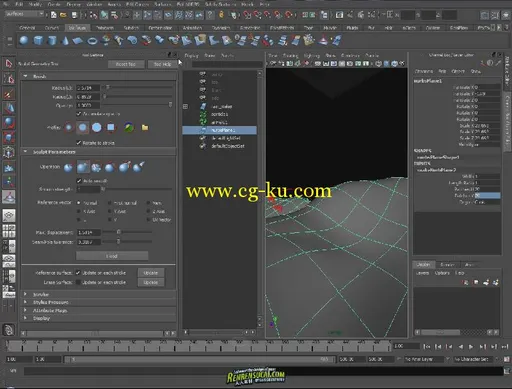Click the Reset Tool button
Image resolution: width=512 pixels, height=389 pixels.
[126, 64]
